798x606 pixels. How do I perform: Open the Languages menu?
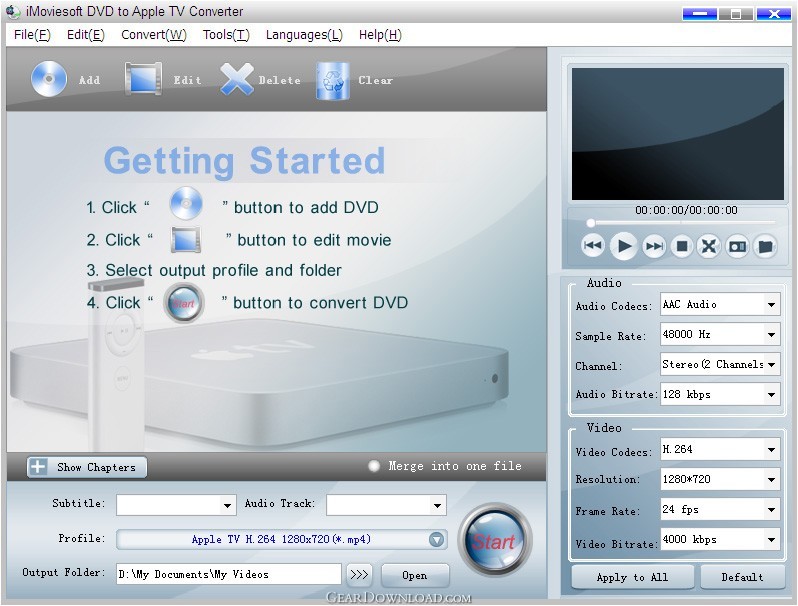point(304,35)
